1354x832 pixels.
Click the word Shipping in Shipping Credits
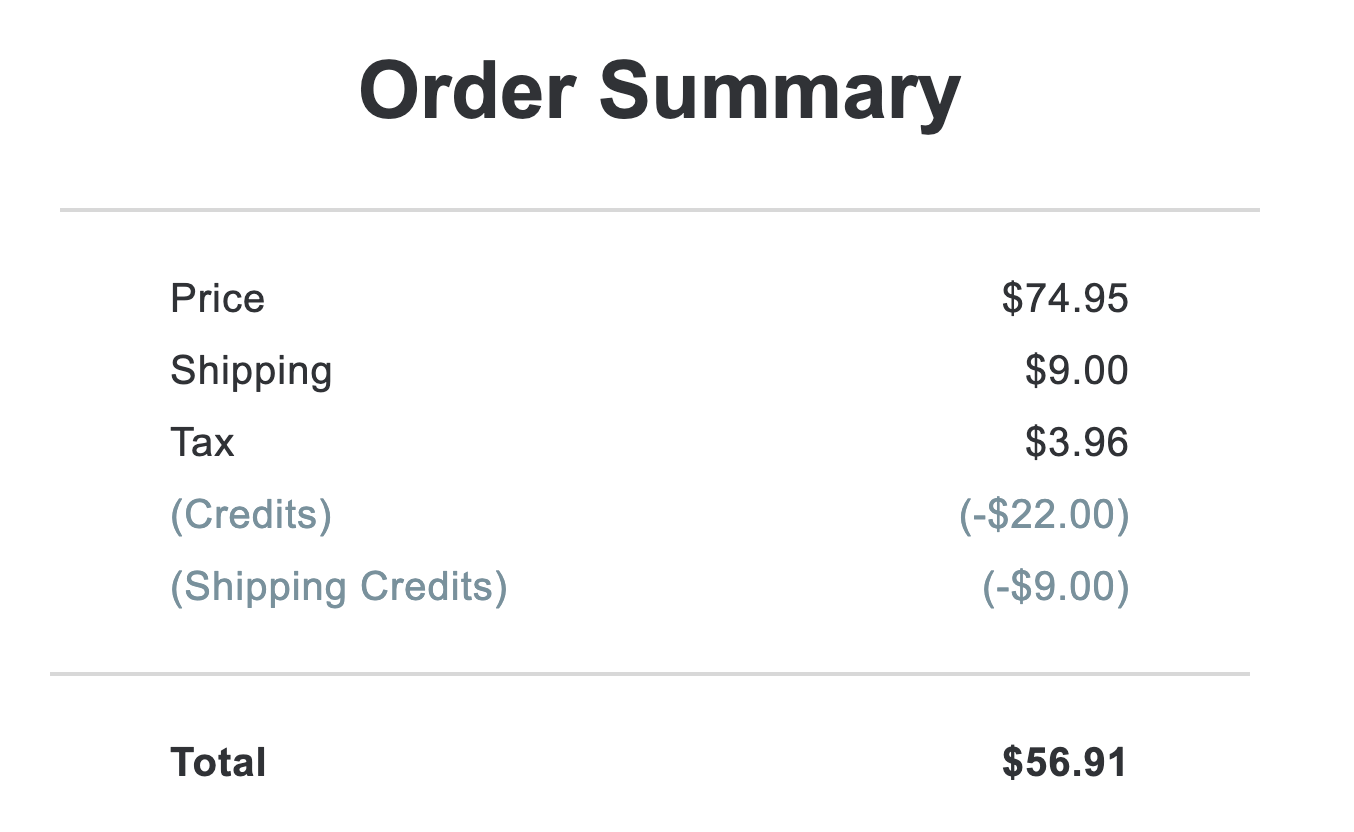click(x=265, y=589)
